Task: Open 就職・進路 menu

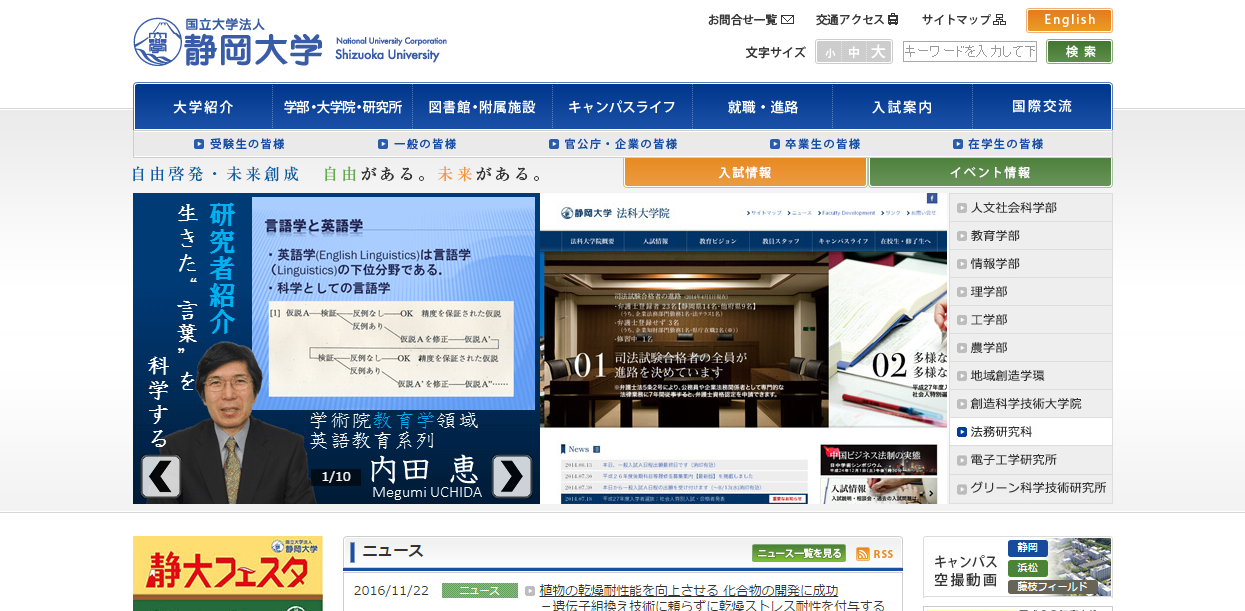Action: point(763,107)
